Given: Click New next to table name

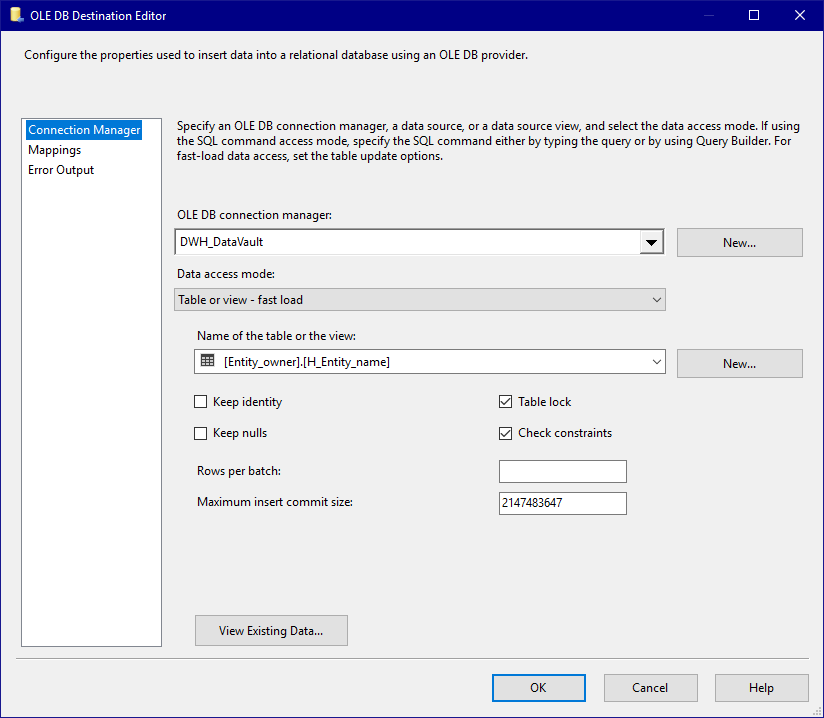Looking at the screenshot, I should [739, 363].
